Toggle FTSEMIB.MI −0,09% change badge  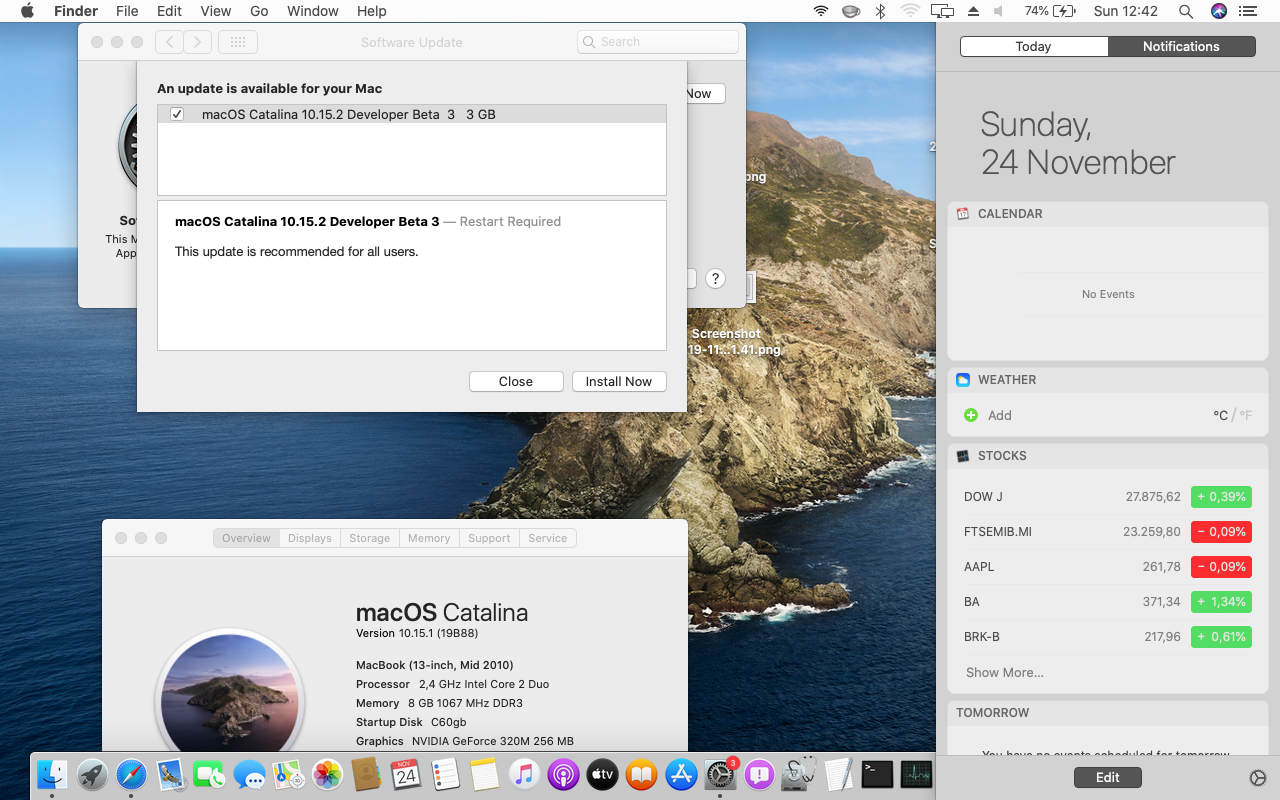1221,532
